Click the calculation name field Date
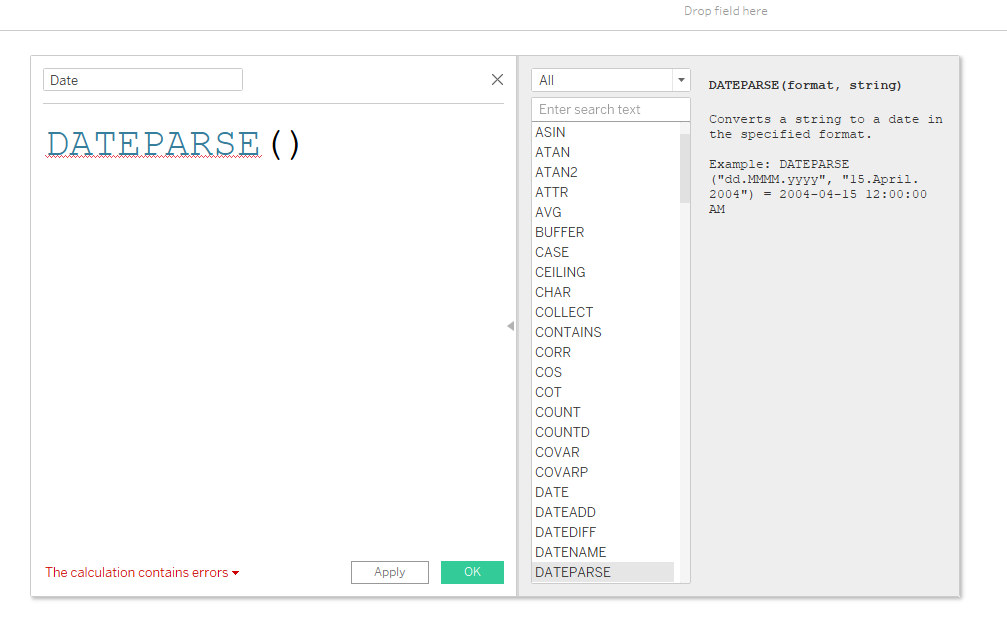1007x634 pixels. (x=142, y=80)
